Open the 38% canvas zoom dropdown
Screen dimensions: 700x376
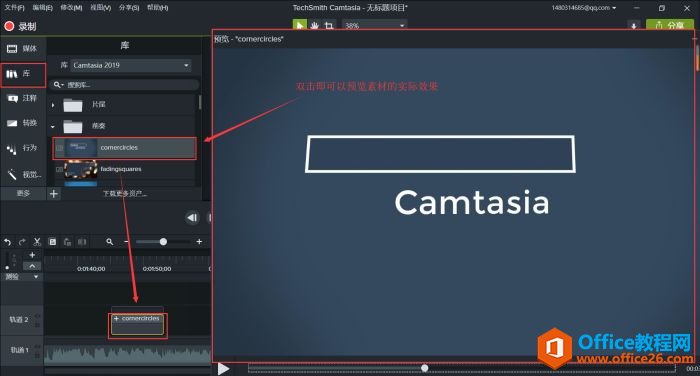[375, 25]
